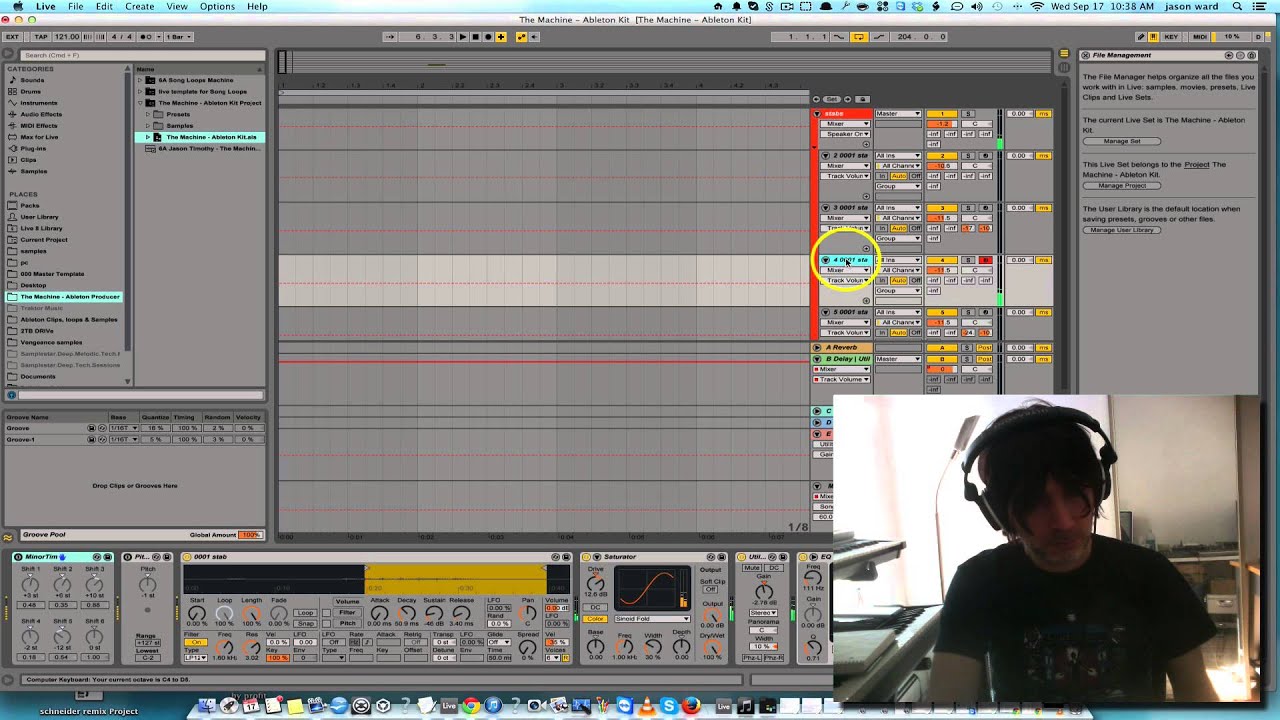Viewport: 1280px width, 720px height.
Task: Click the Manage Project button
Action: [x=1121, y=185]
